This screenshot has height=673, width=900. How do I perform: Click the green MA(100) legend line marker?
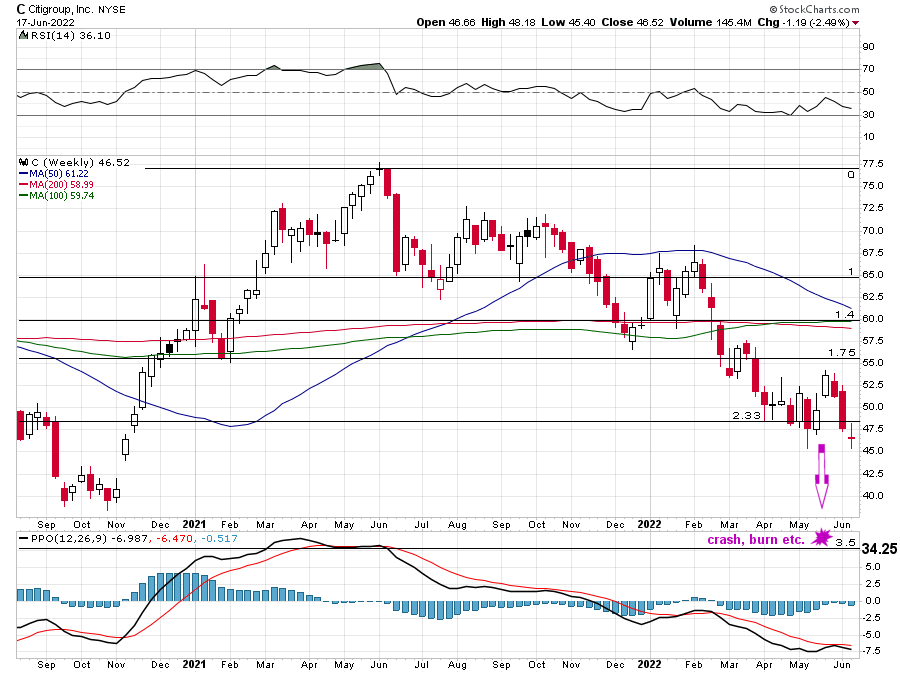24,195
